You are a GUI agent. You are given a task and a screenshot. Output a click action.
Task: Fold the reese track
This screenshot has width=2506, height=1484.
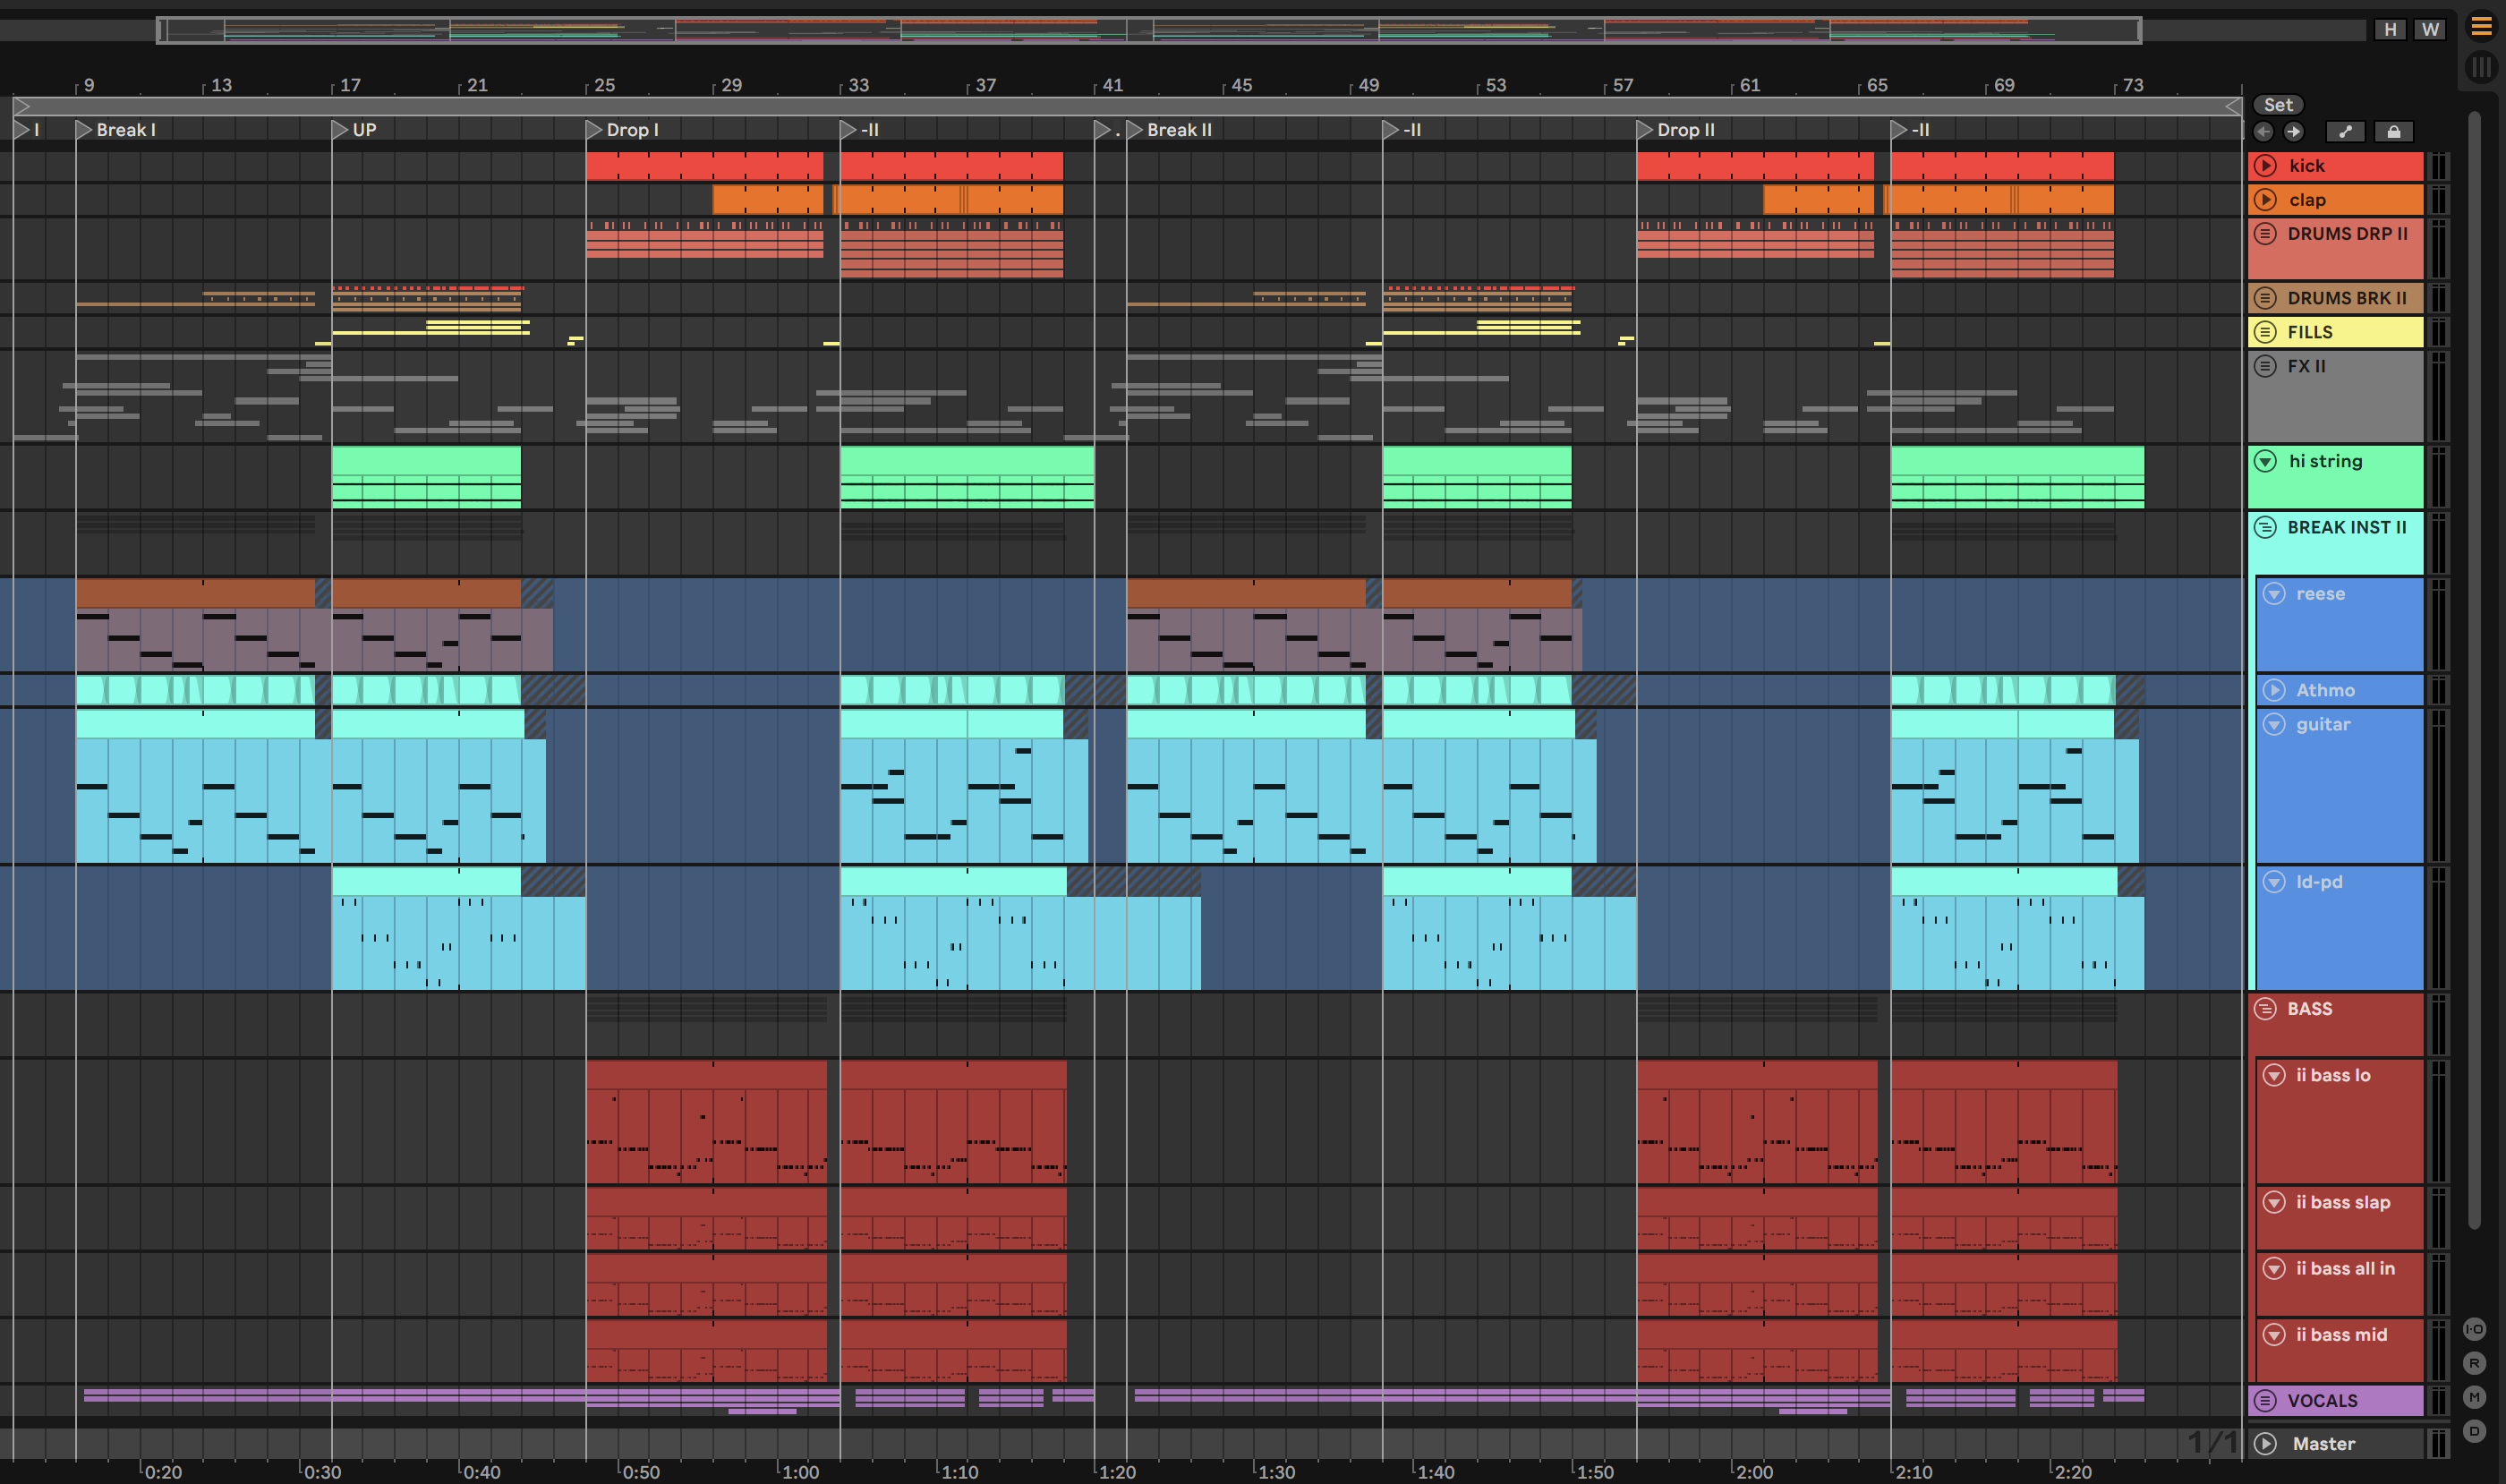[x=2274, y=594]
